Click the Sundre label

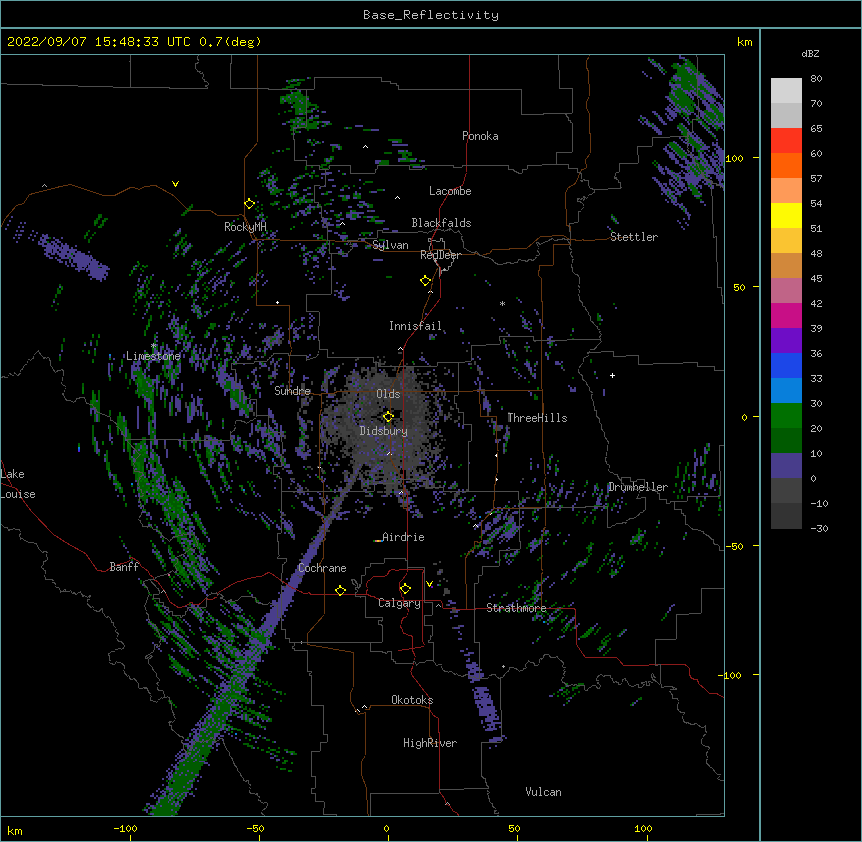coord(292,391)
